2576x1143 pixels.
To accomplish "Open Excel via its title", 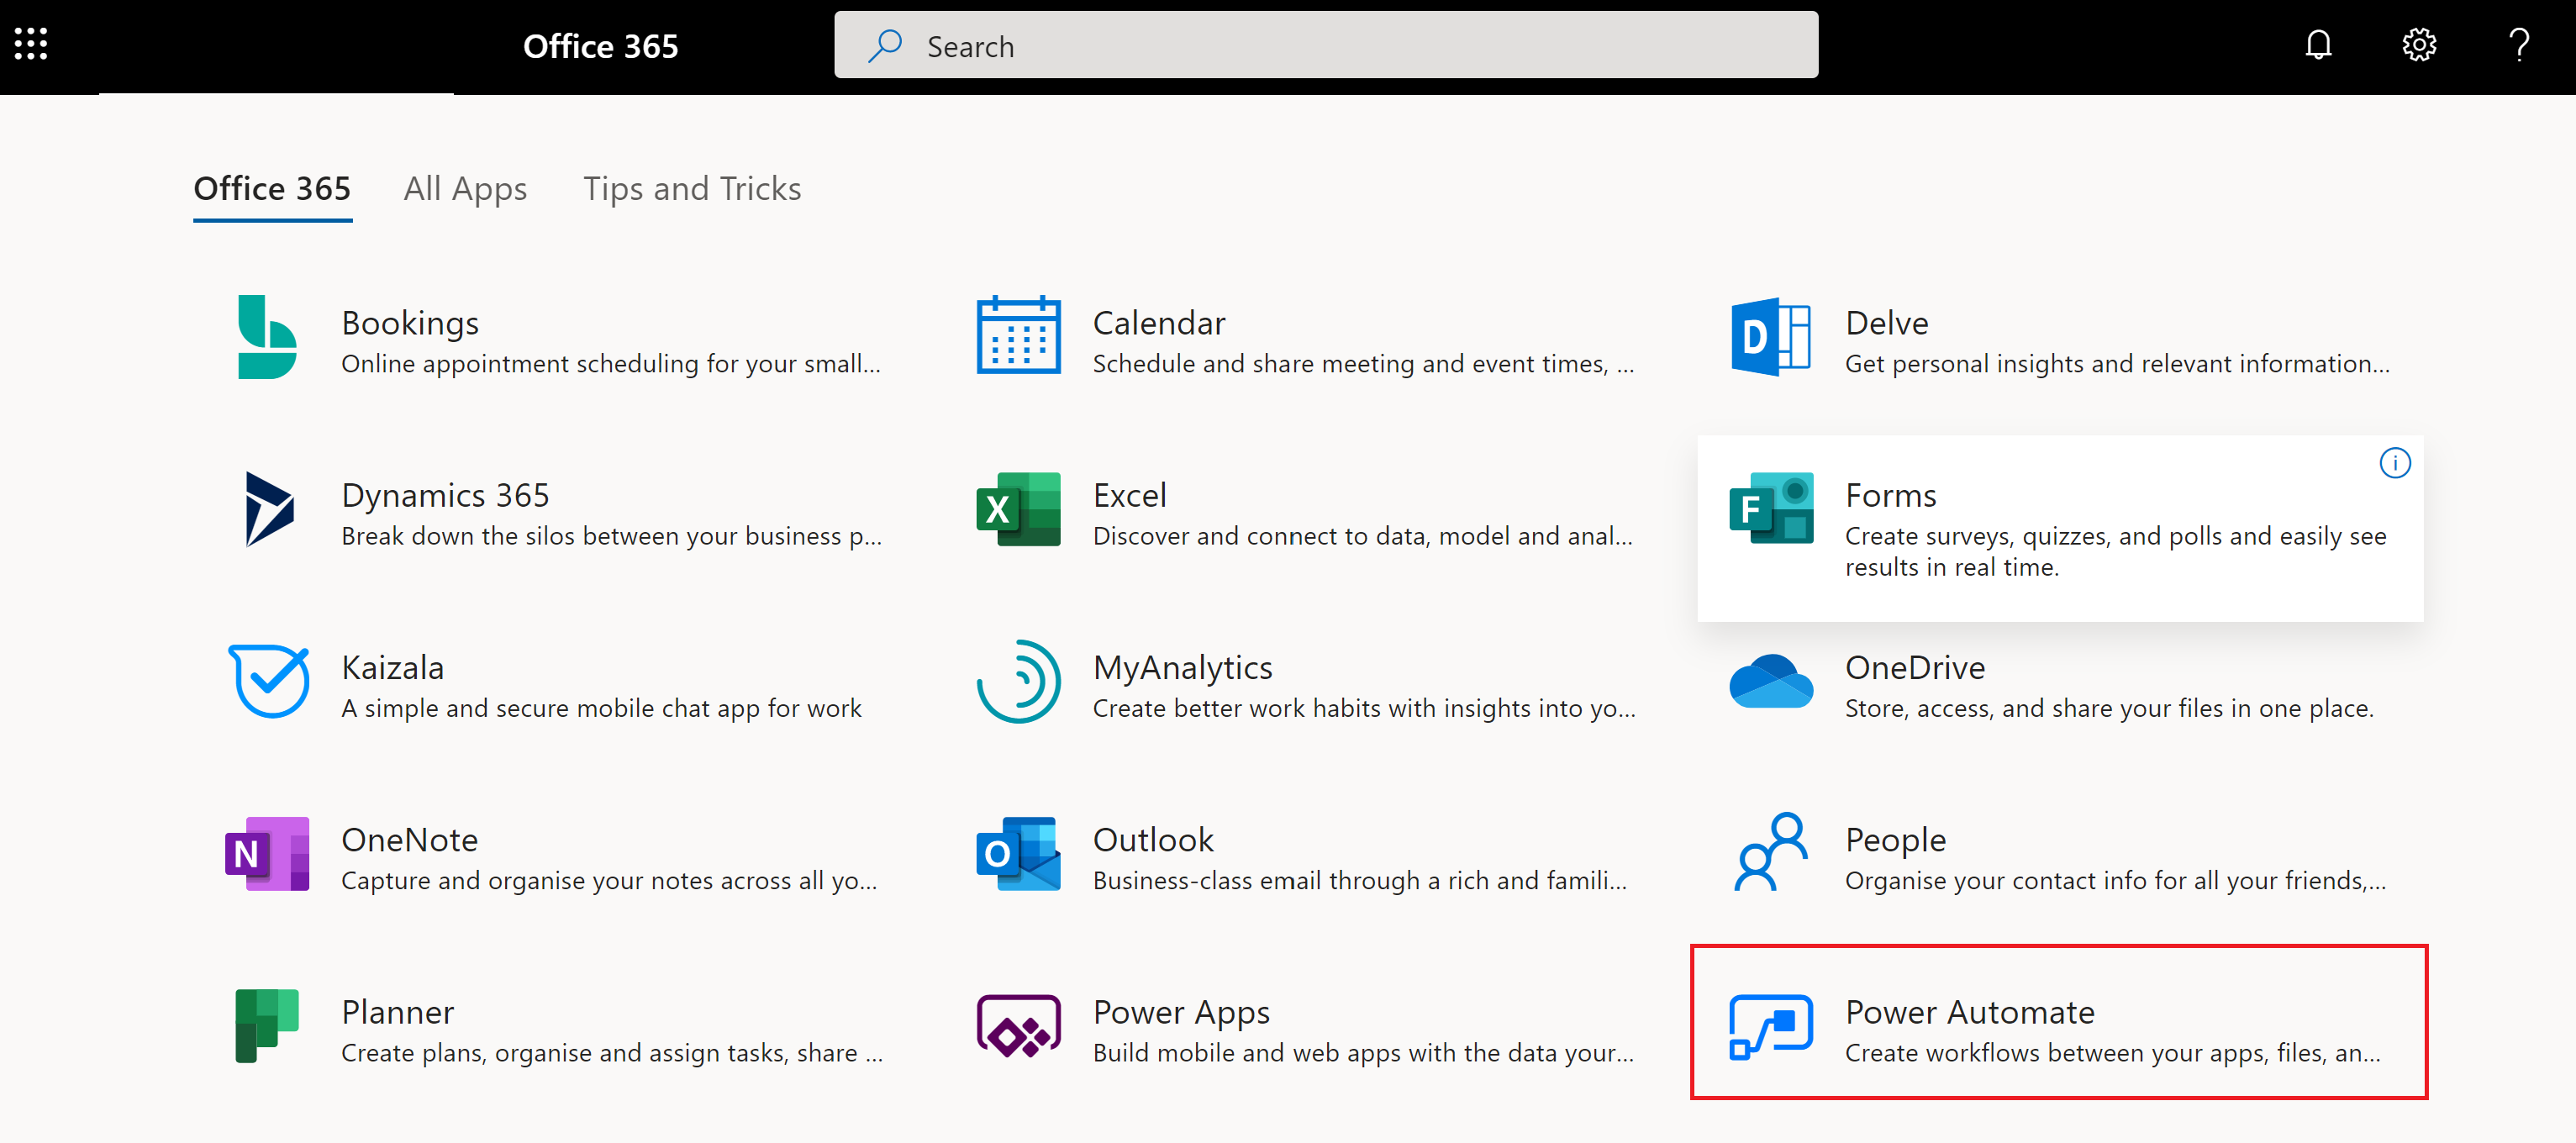I will (x=1130, y=495).
